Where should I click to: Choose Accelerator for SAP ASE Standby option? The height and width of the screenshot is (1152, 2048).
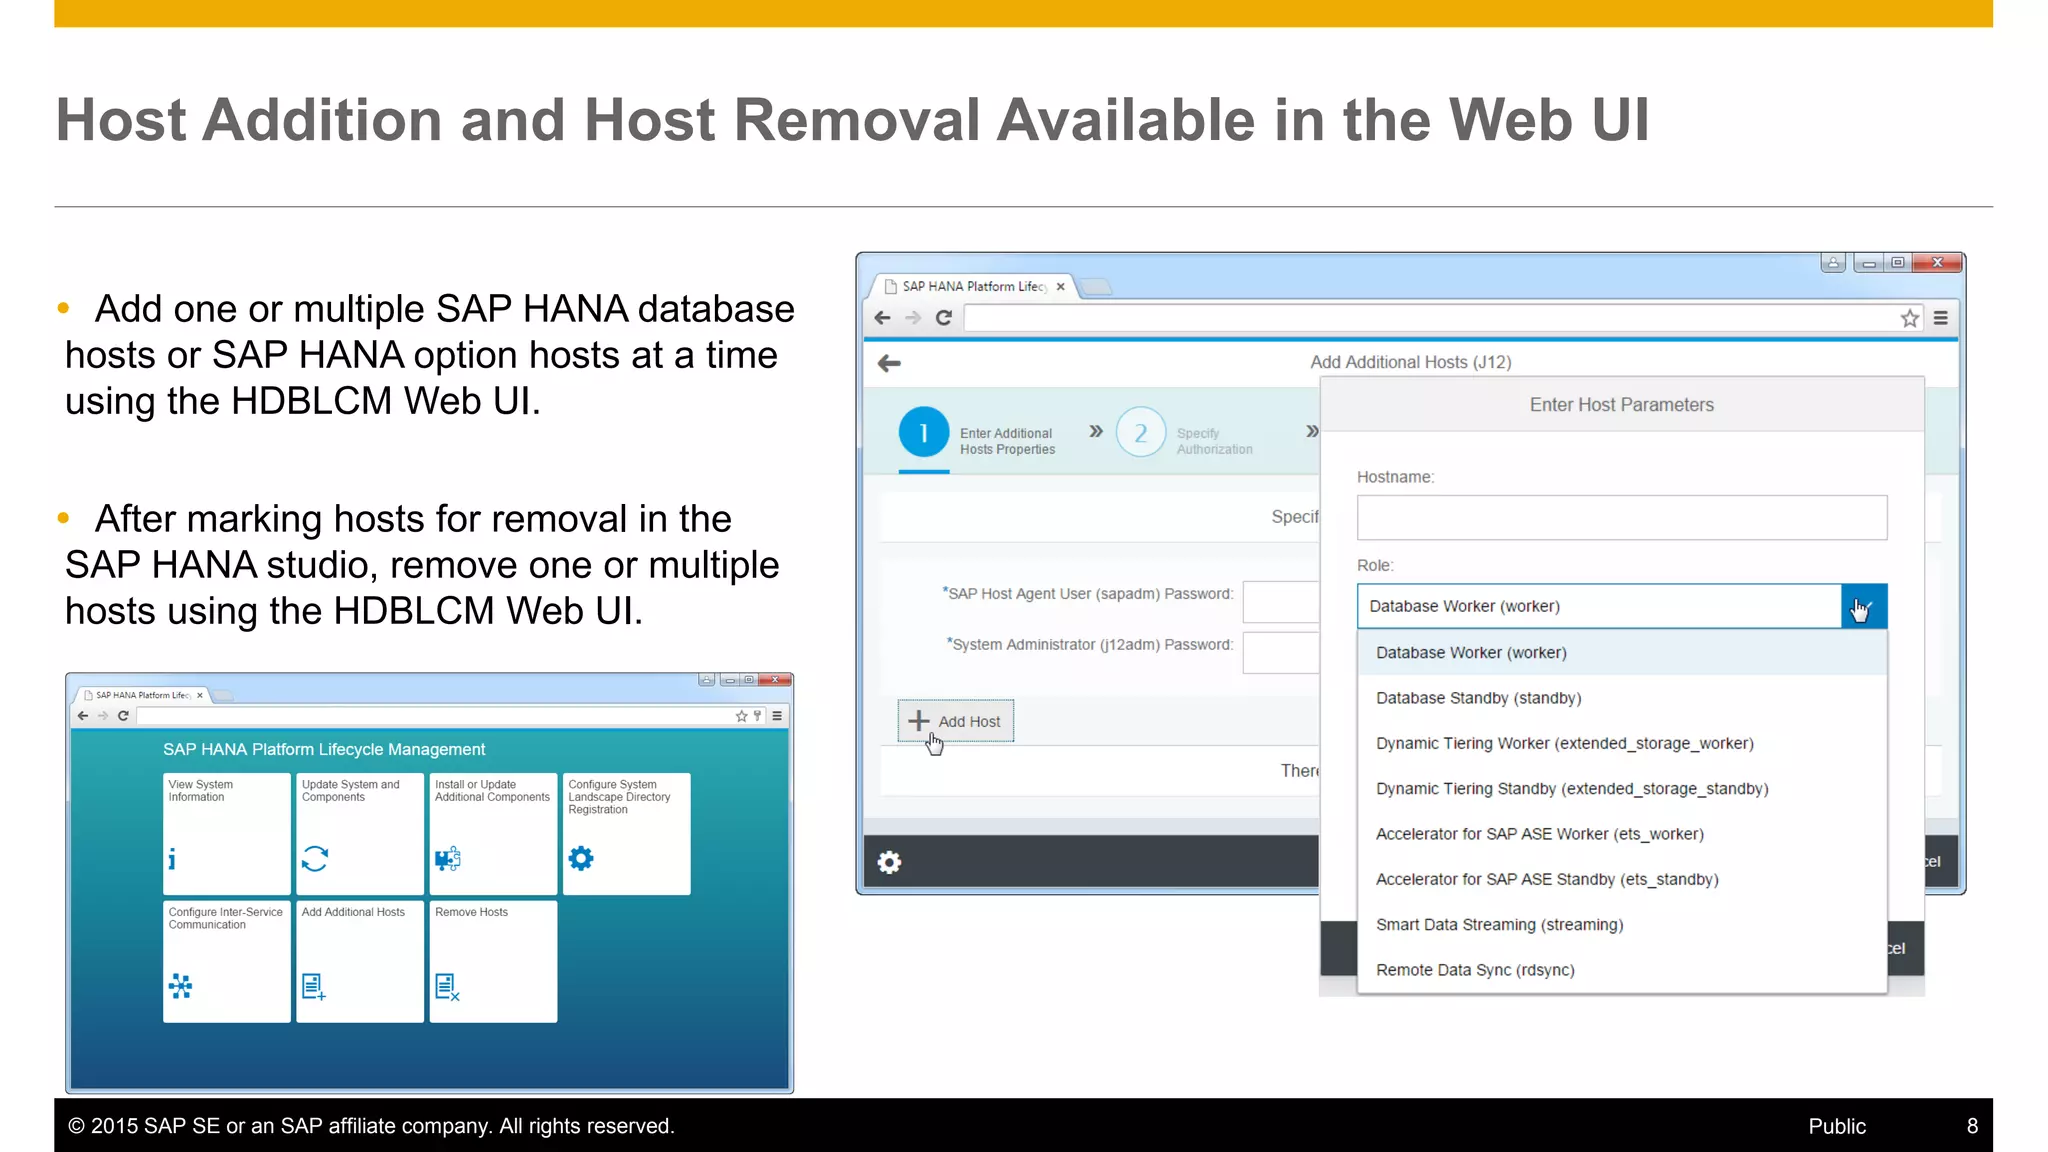(1622, 879)
